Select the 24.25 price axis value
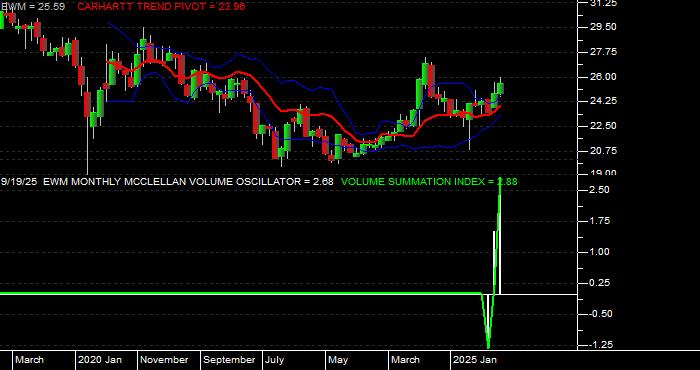 [x=604, y=101]
